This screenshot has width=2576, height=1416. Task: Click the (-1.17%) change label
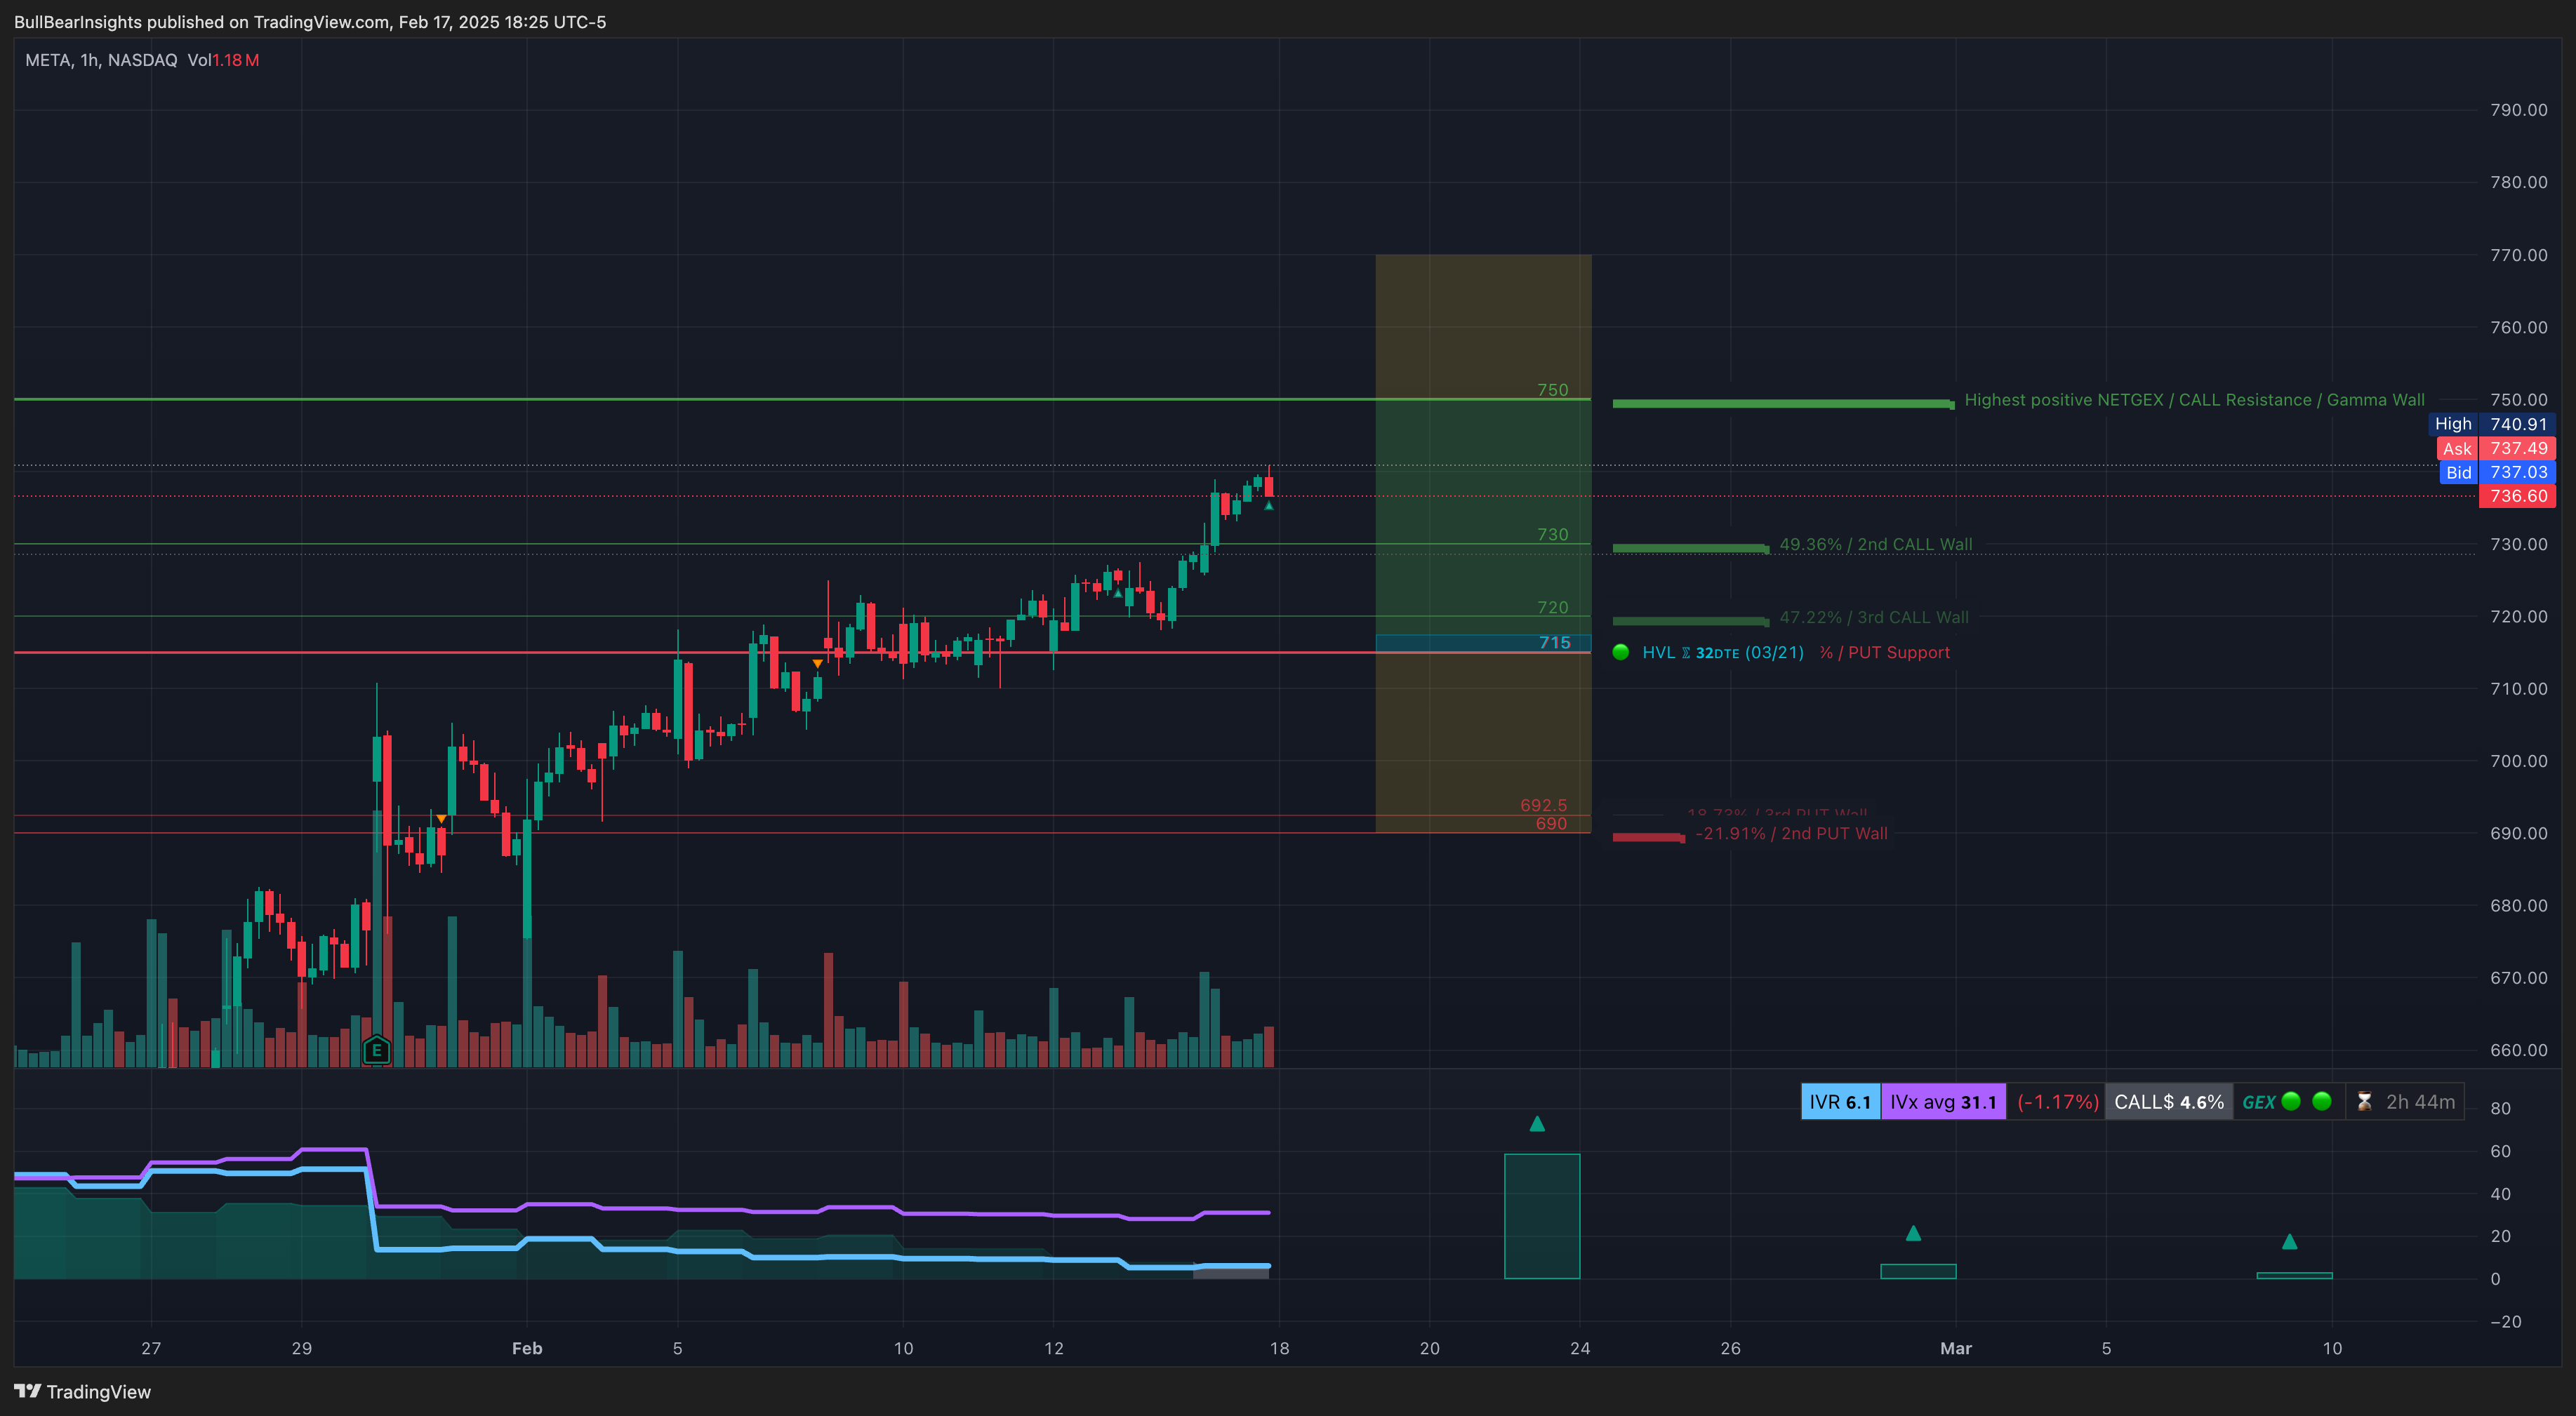[2057, 1101]
